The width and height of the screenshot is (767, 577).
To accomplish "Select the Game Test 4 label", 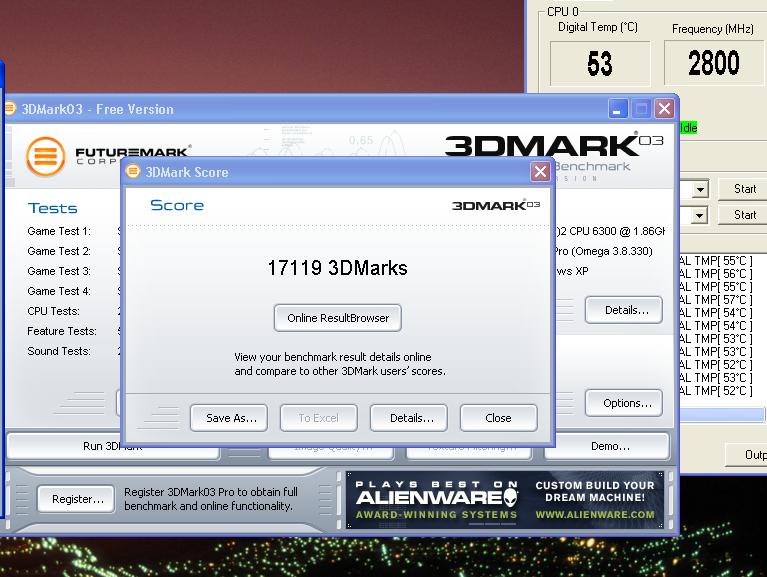I will click(59, 291).
